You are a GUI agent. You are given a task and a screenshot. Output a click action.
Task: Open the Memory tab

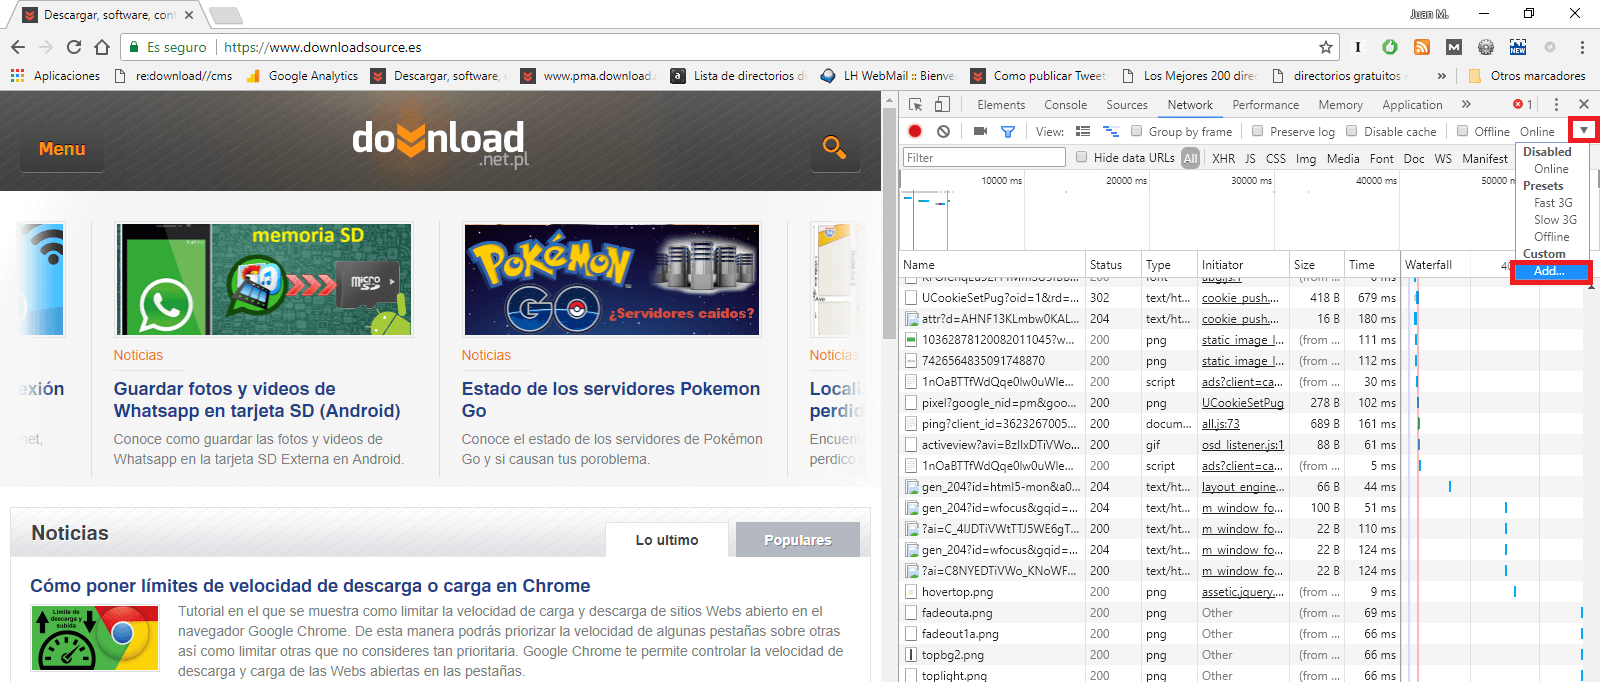click(1340, 104)
